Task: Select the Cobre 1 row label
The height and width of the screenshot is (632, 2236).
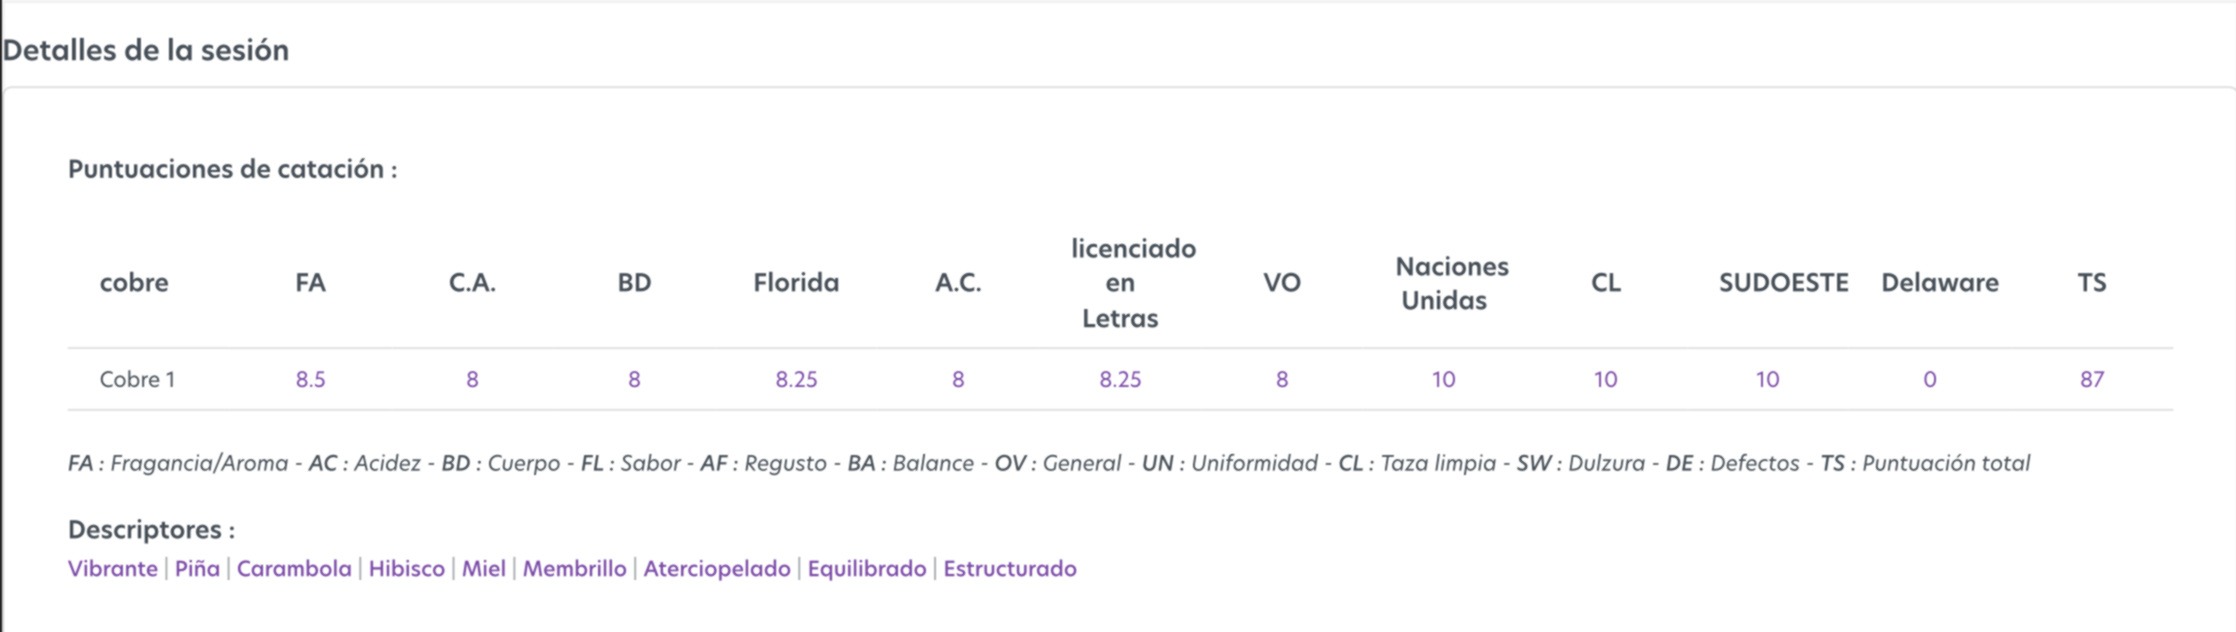Action: [137, 379]
